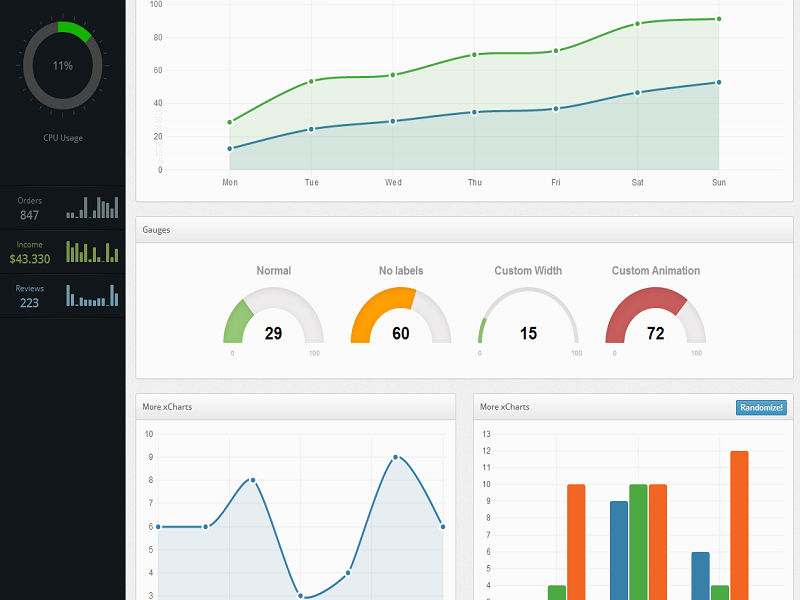Click the orange No labels gauge
This screenshot has height=600, width=800.
pos(400,318)
